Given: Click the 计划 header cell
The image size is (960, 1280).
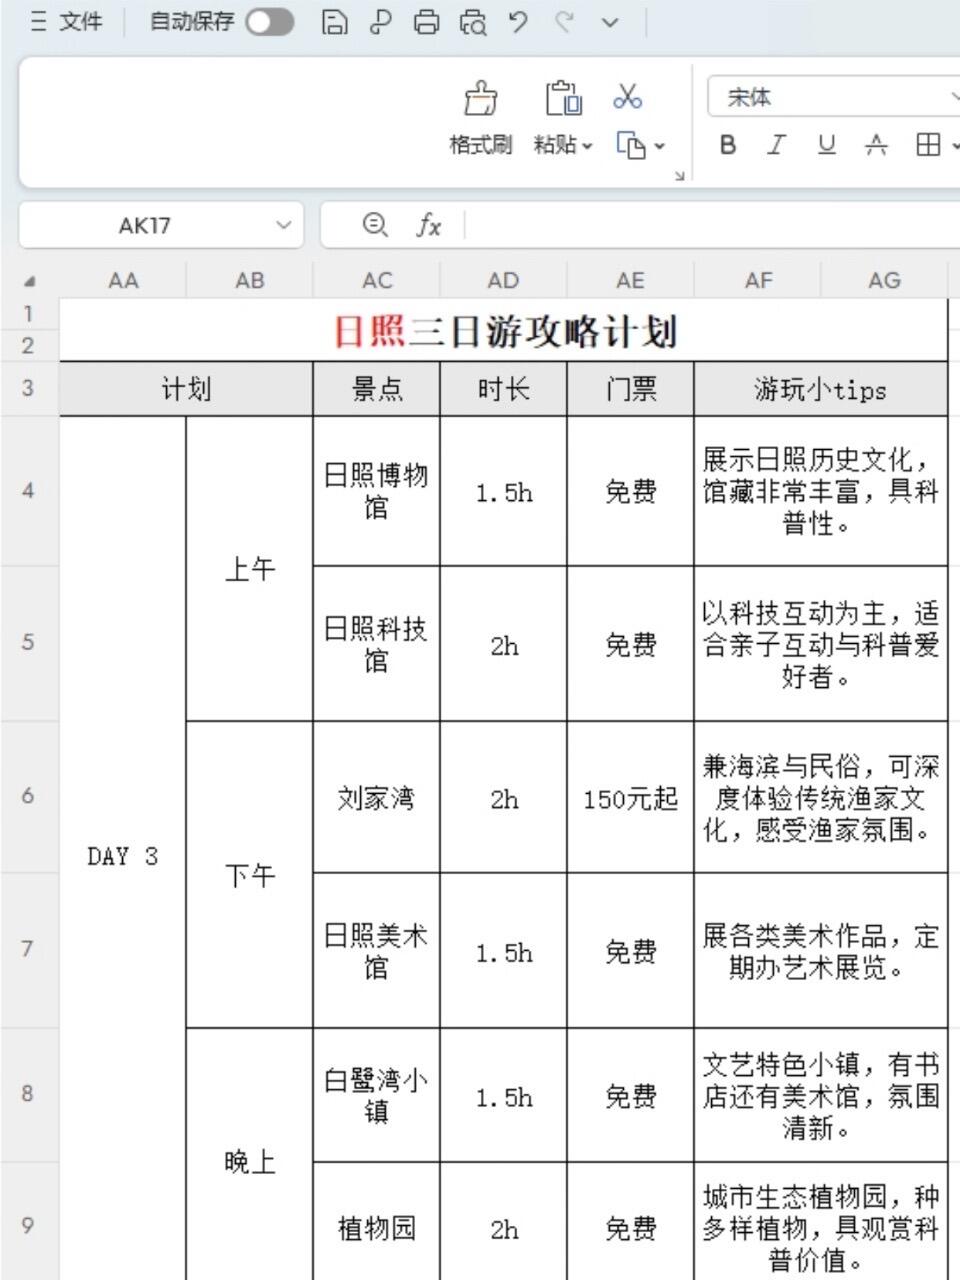Looking at the screenshot, I should 186,389.
